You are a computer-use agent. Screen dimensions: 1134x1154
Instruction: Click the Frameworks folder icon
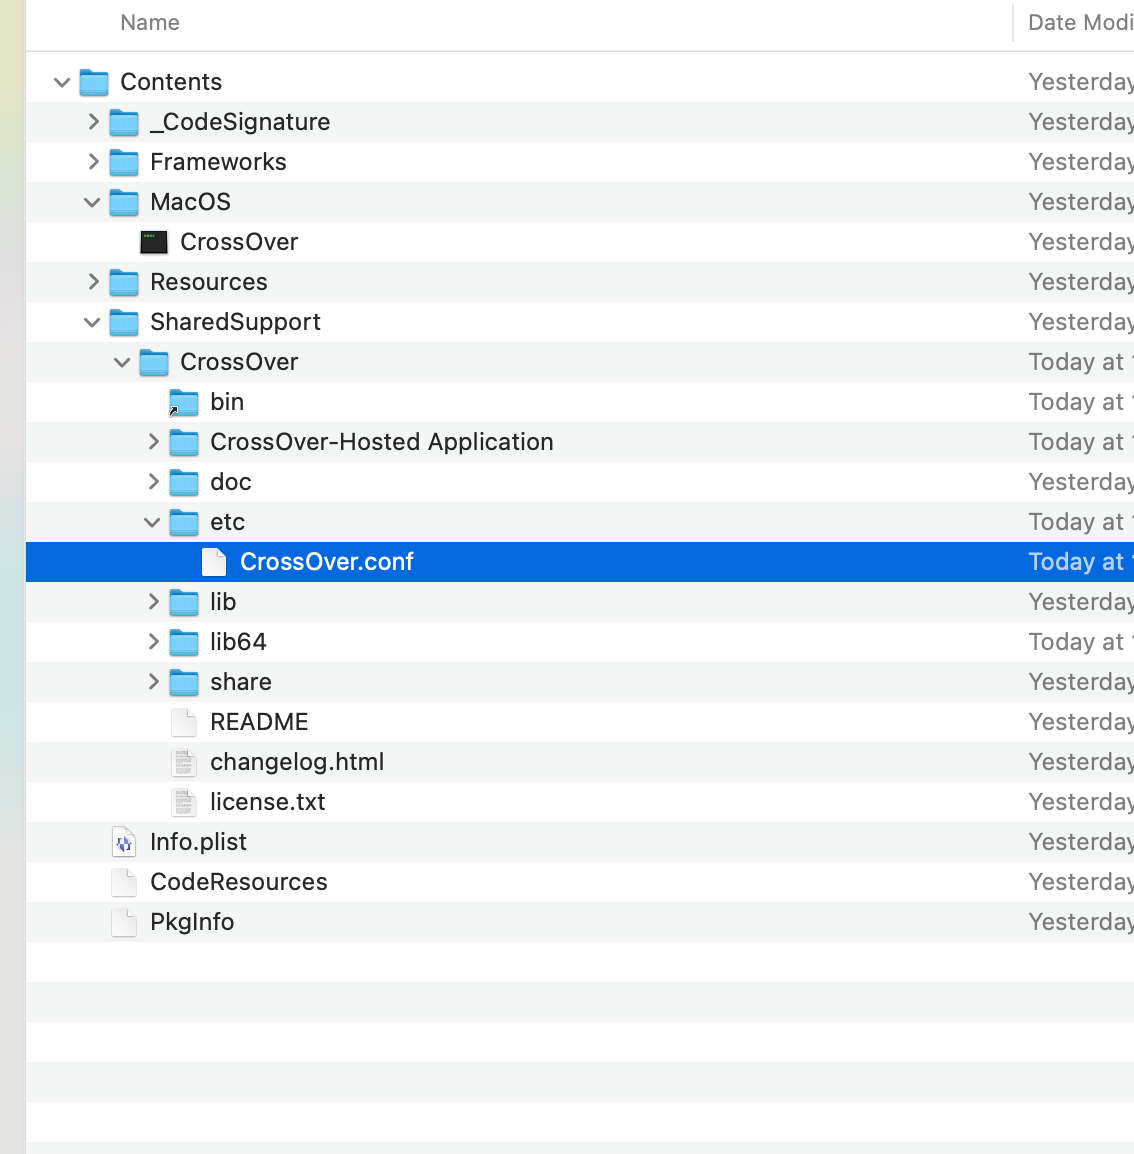tap(124, 162)
